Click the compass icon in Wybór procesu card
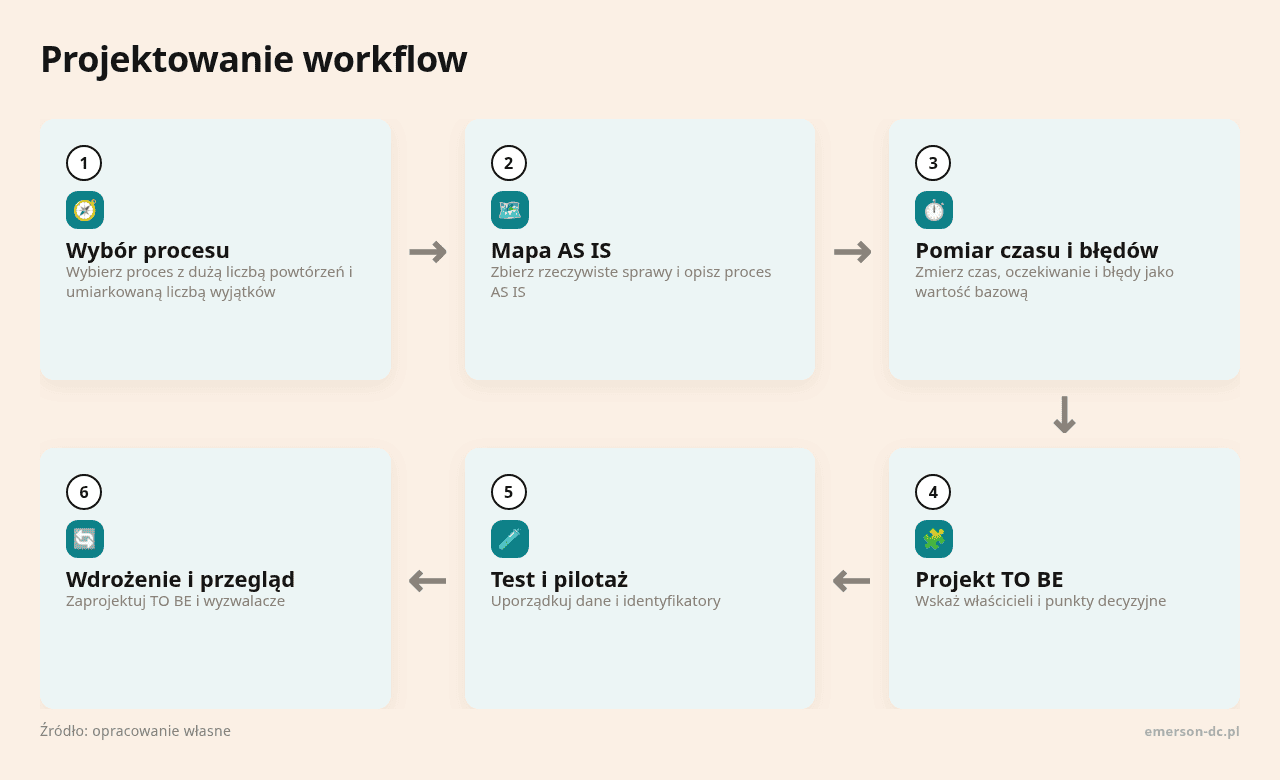This screenshot has width=1280, height=780. (x=85, y=210)
